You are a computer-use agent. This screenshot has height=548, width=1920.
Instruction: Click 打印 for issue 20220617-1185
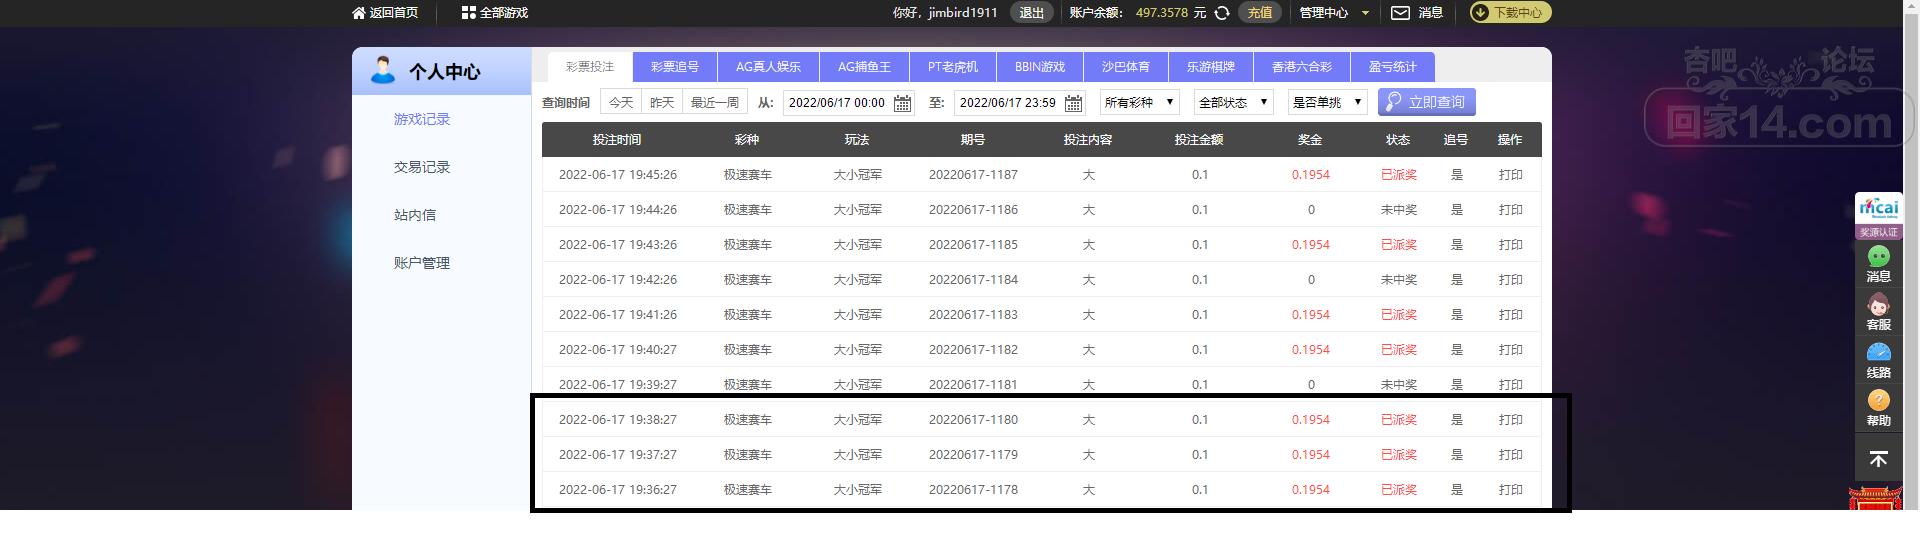tap(1511, 245)
